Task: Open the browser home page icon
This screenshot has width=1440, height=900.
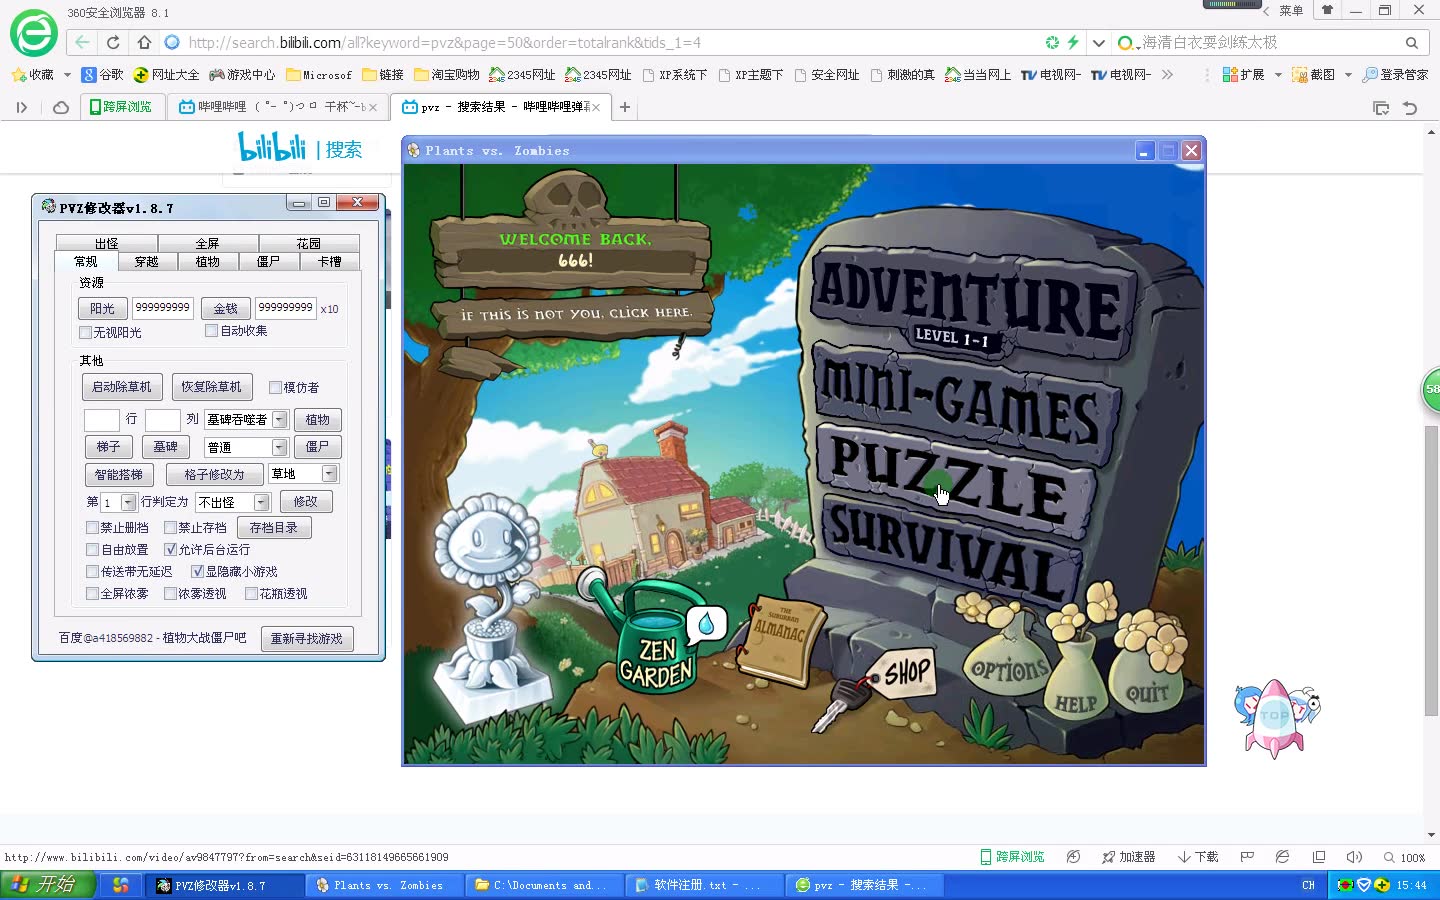Action: click(144, 42)
